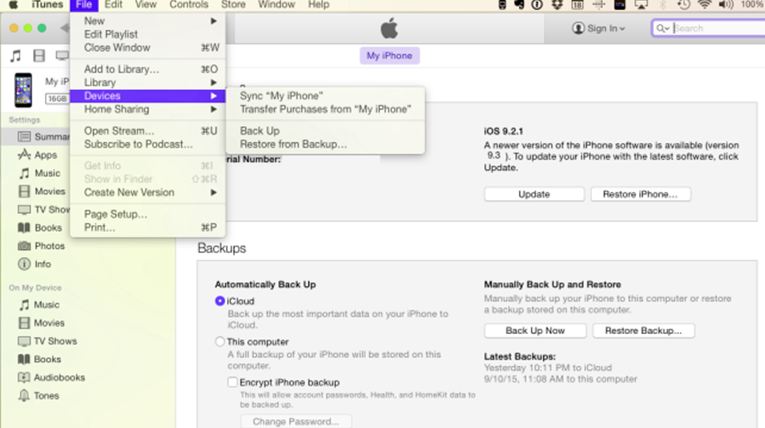Select Add to Library menu item
The width and height of the screenshot is (765, 428).
click(x=148, y=69)
